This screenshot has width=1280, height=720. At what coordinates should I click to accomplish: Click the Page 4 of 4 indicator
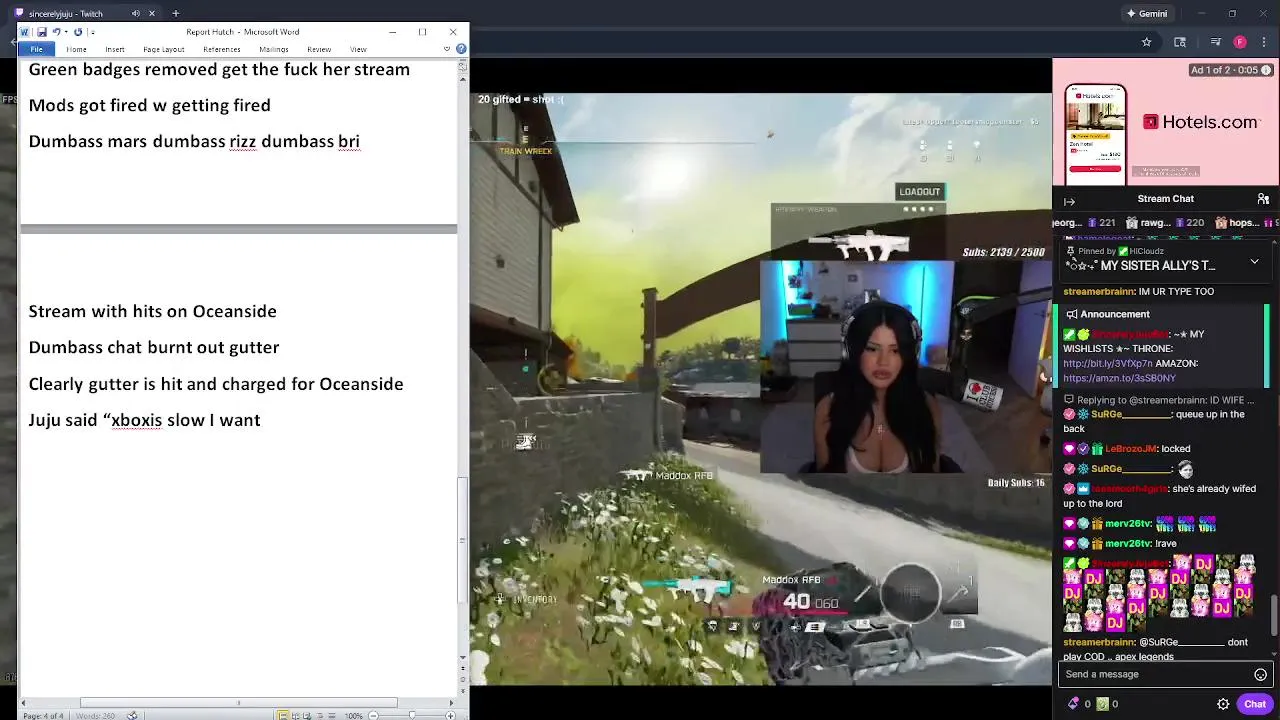[43, 715]
